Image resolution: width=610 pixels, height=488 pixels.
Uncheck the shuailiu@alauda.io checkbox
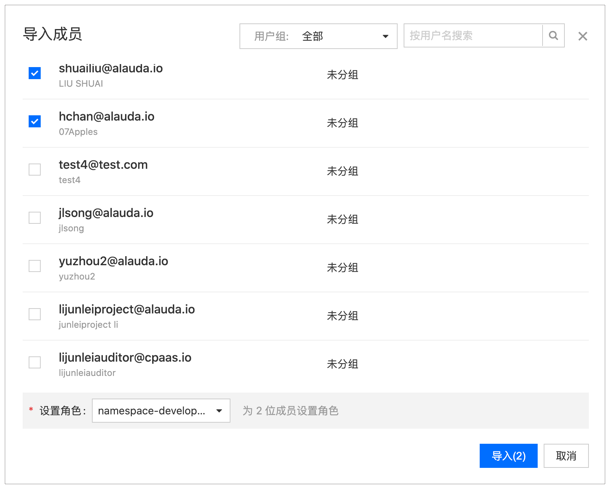[x=35, y=73]
